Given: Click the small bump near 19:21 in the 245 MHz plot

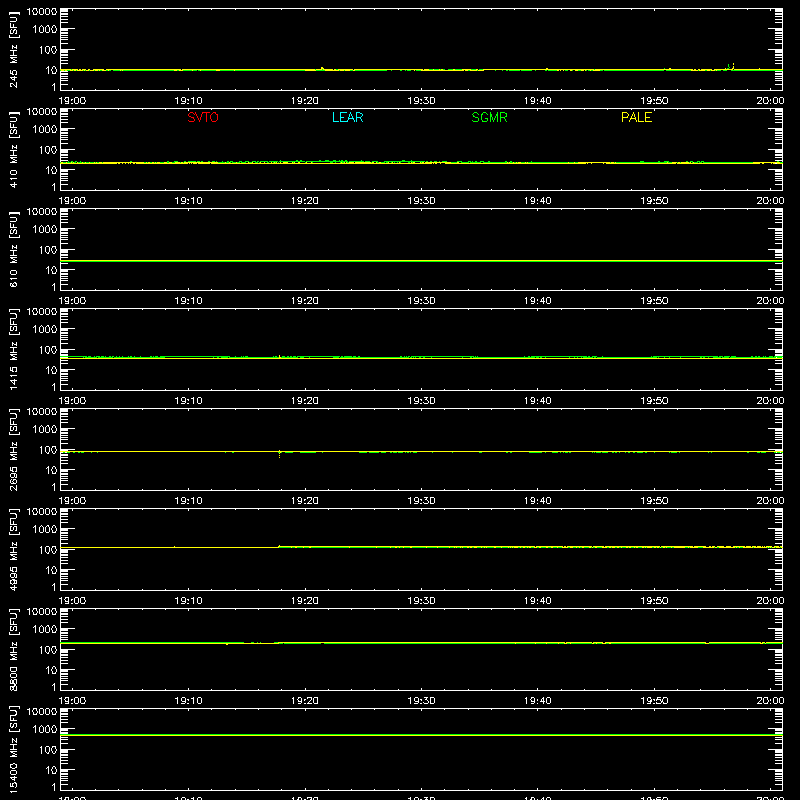Looking at the screenshot, I should click(322, 68).
